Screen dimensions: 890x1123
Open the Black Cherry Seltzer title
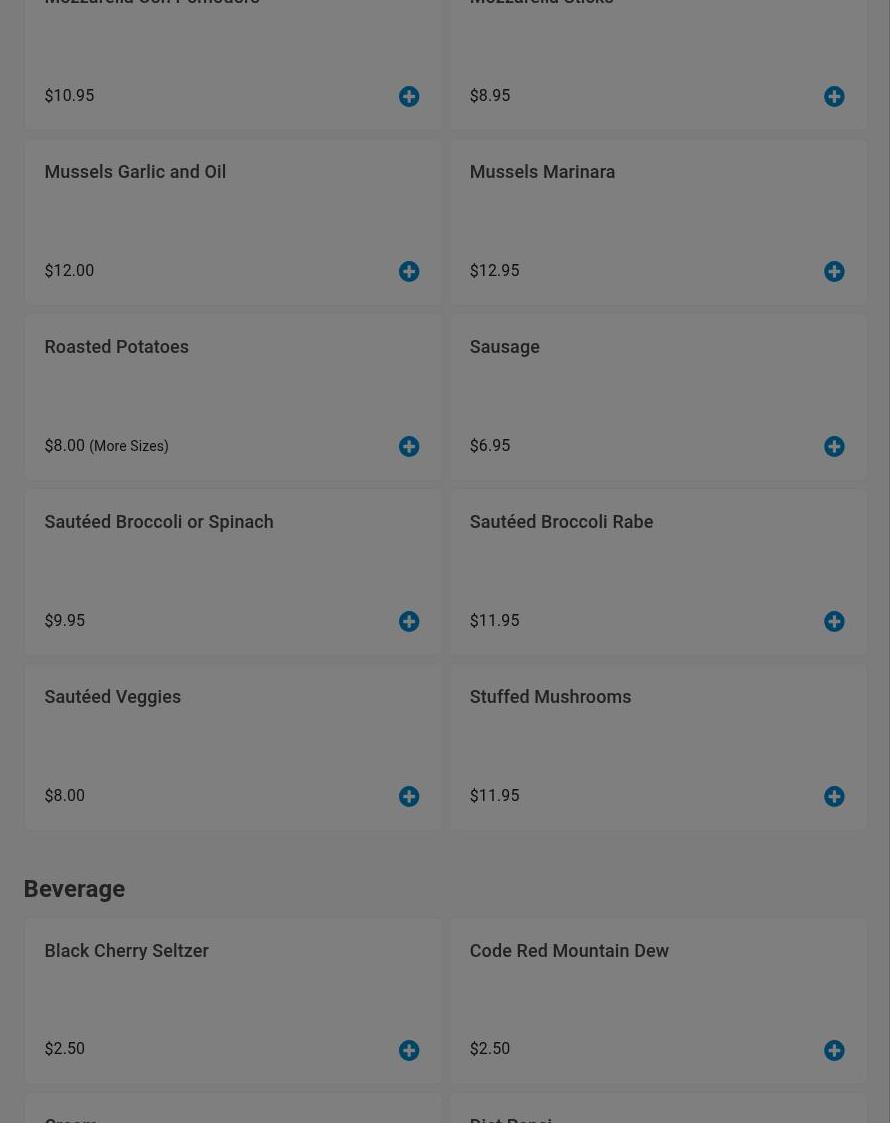tap(126, 951)
